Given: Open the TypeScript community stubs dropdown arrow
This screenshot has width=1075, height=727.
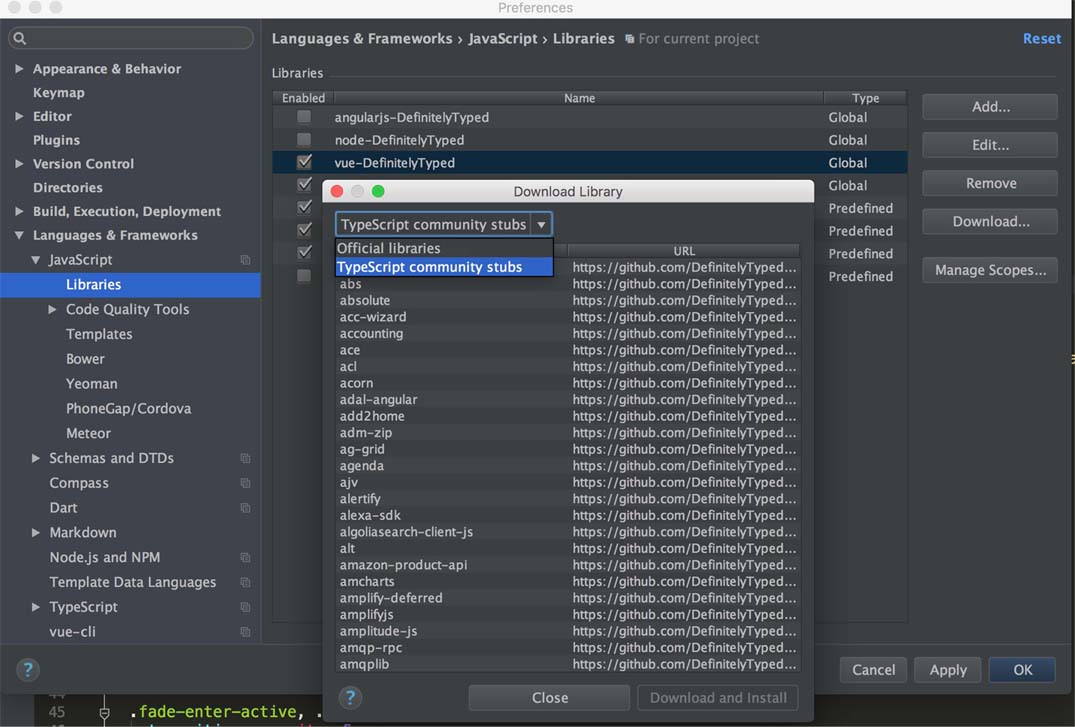Looking at the screenshot, I should (541, 224).
